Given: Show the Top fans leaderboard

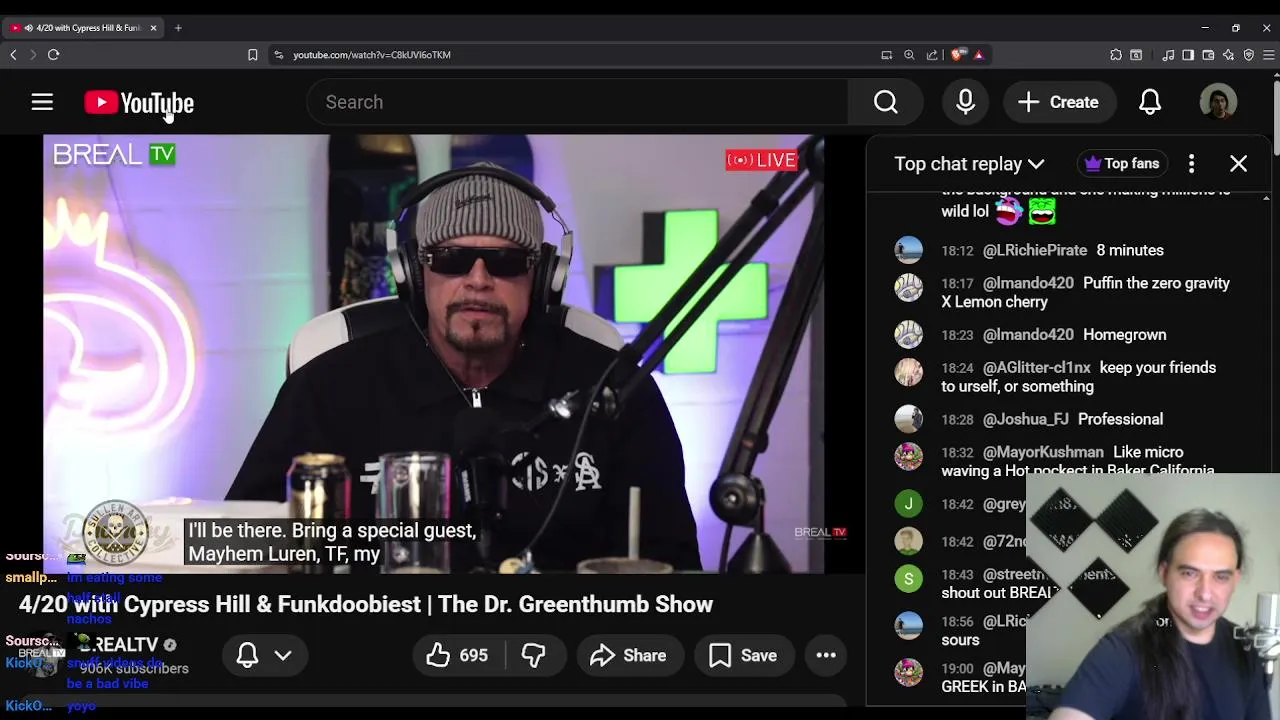Looking at the screenshot, I should 1122,164.
